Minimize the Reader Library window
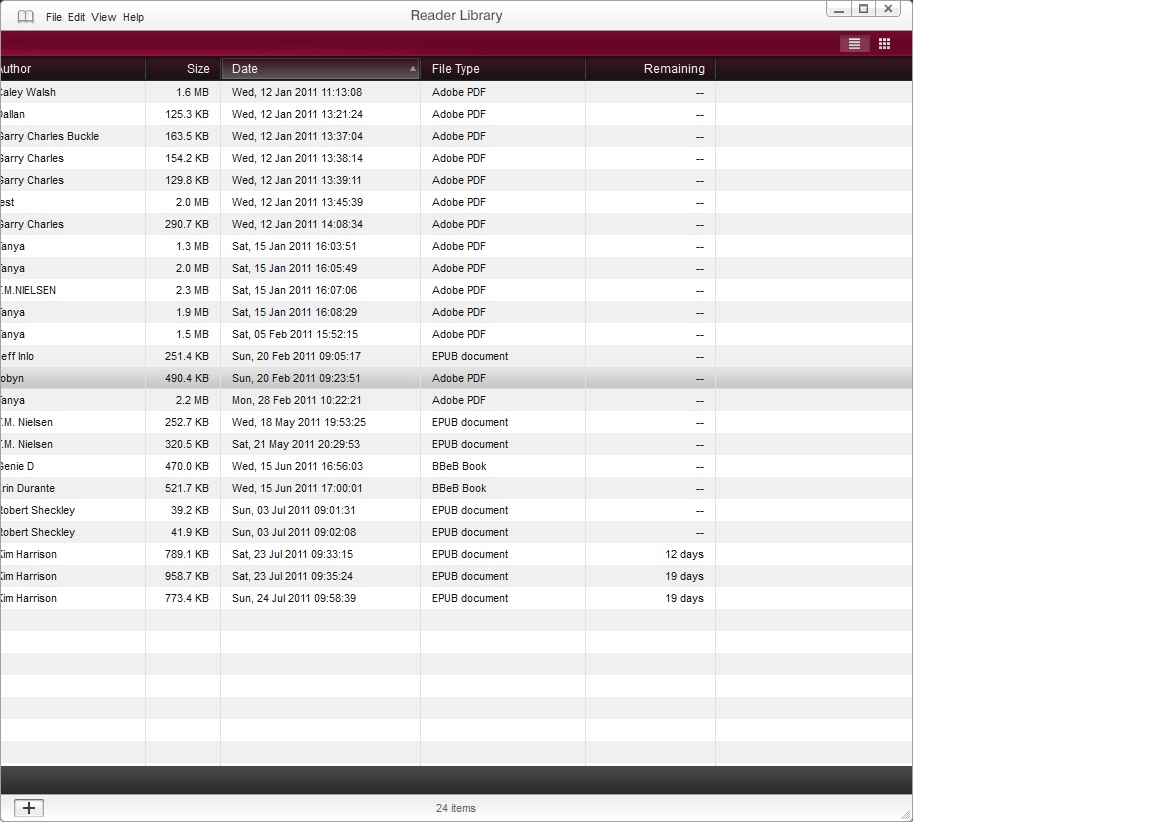Viewport: 1152px width, 822px height. (x=838, y=9)
